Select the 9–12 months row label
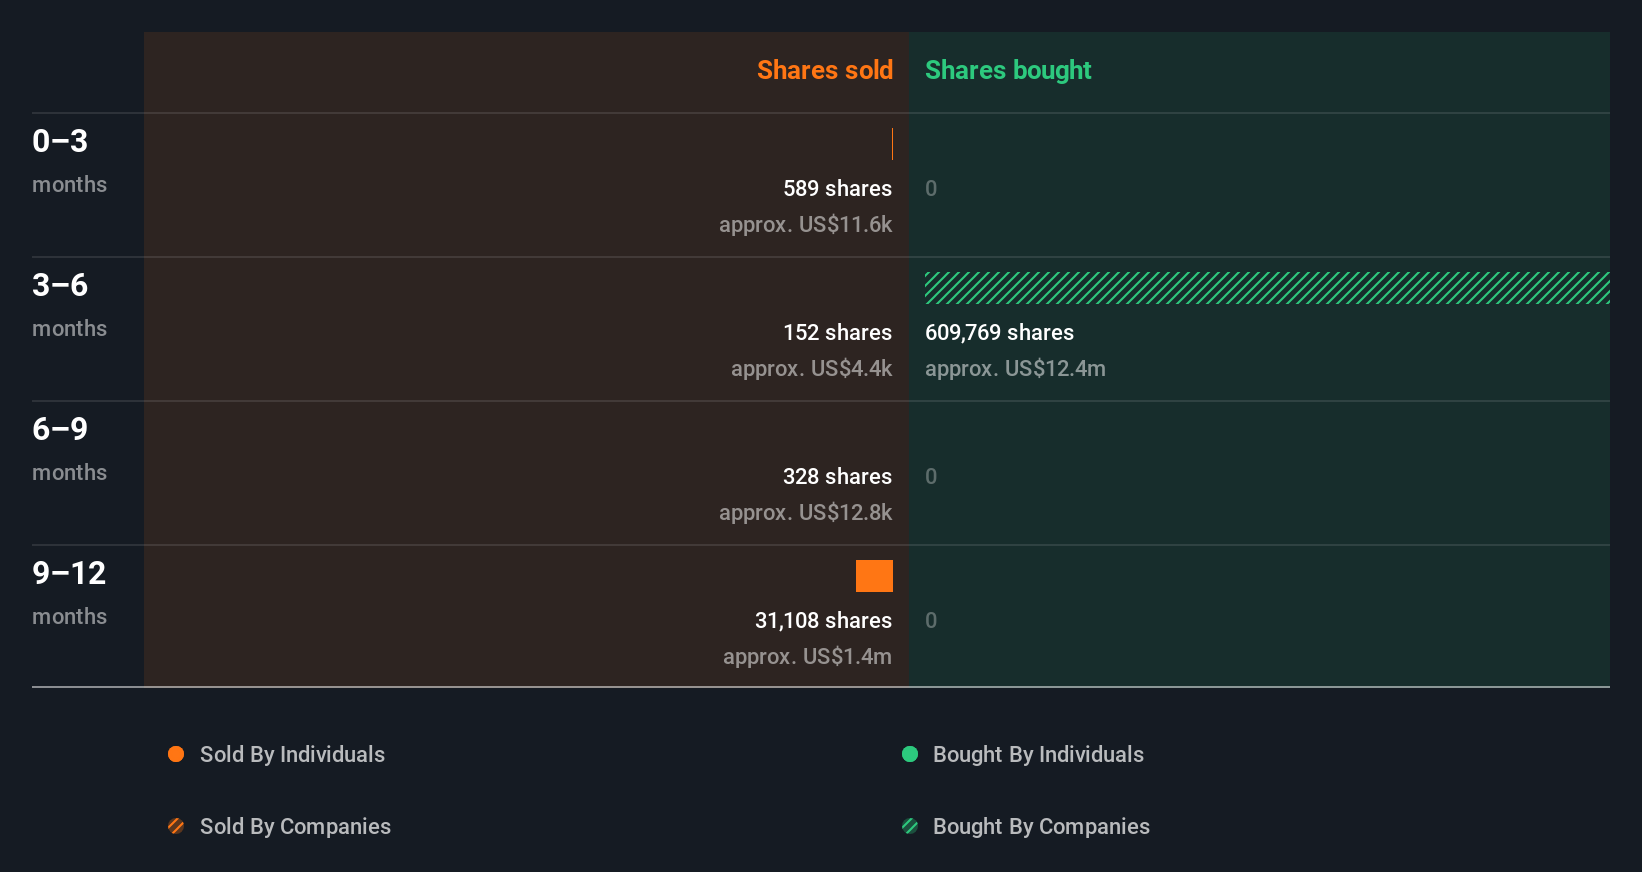This screenshot has width=1642, height=872. coord(68,592)
